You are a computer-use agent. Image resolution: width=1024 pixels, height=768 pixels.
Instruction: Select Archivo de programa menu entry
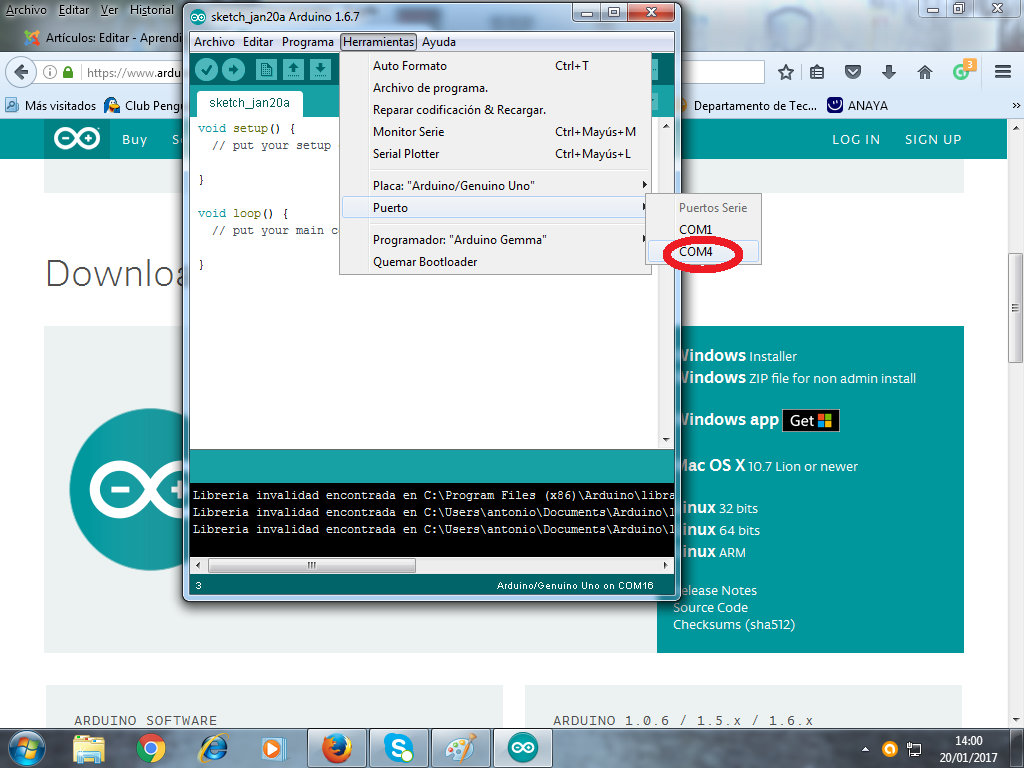(x=496, y=88)
